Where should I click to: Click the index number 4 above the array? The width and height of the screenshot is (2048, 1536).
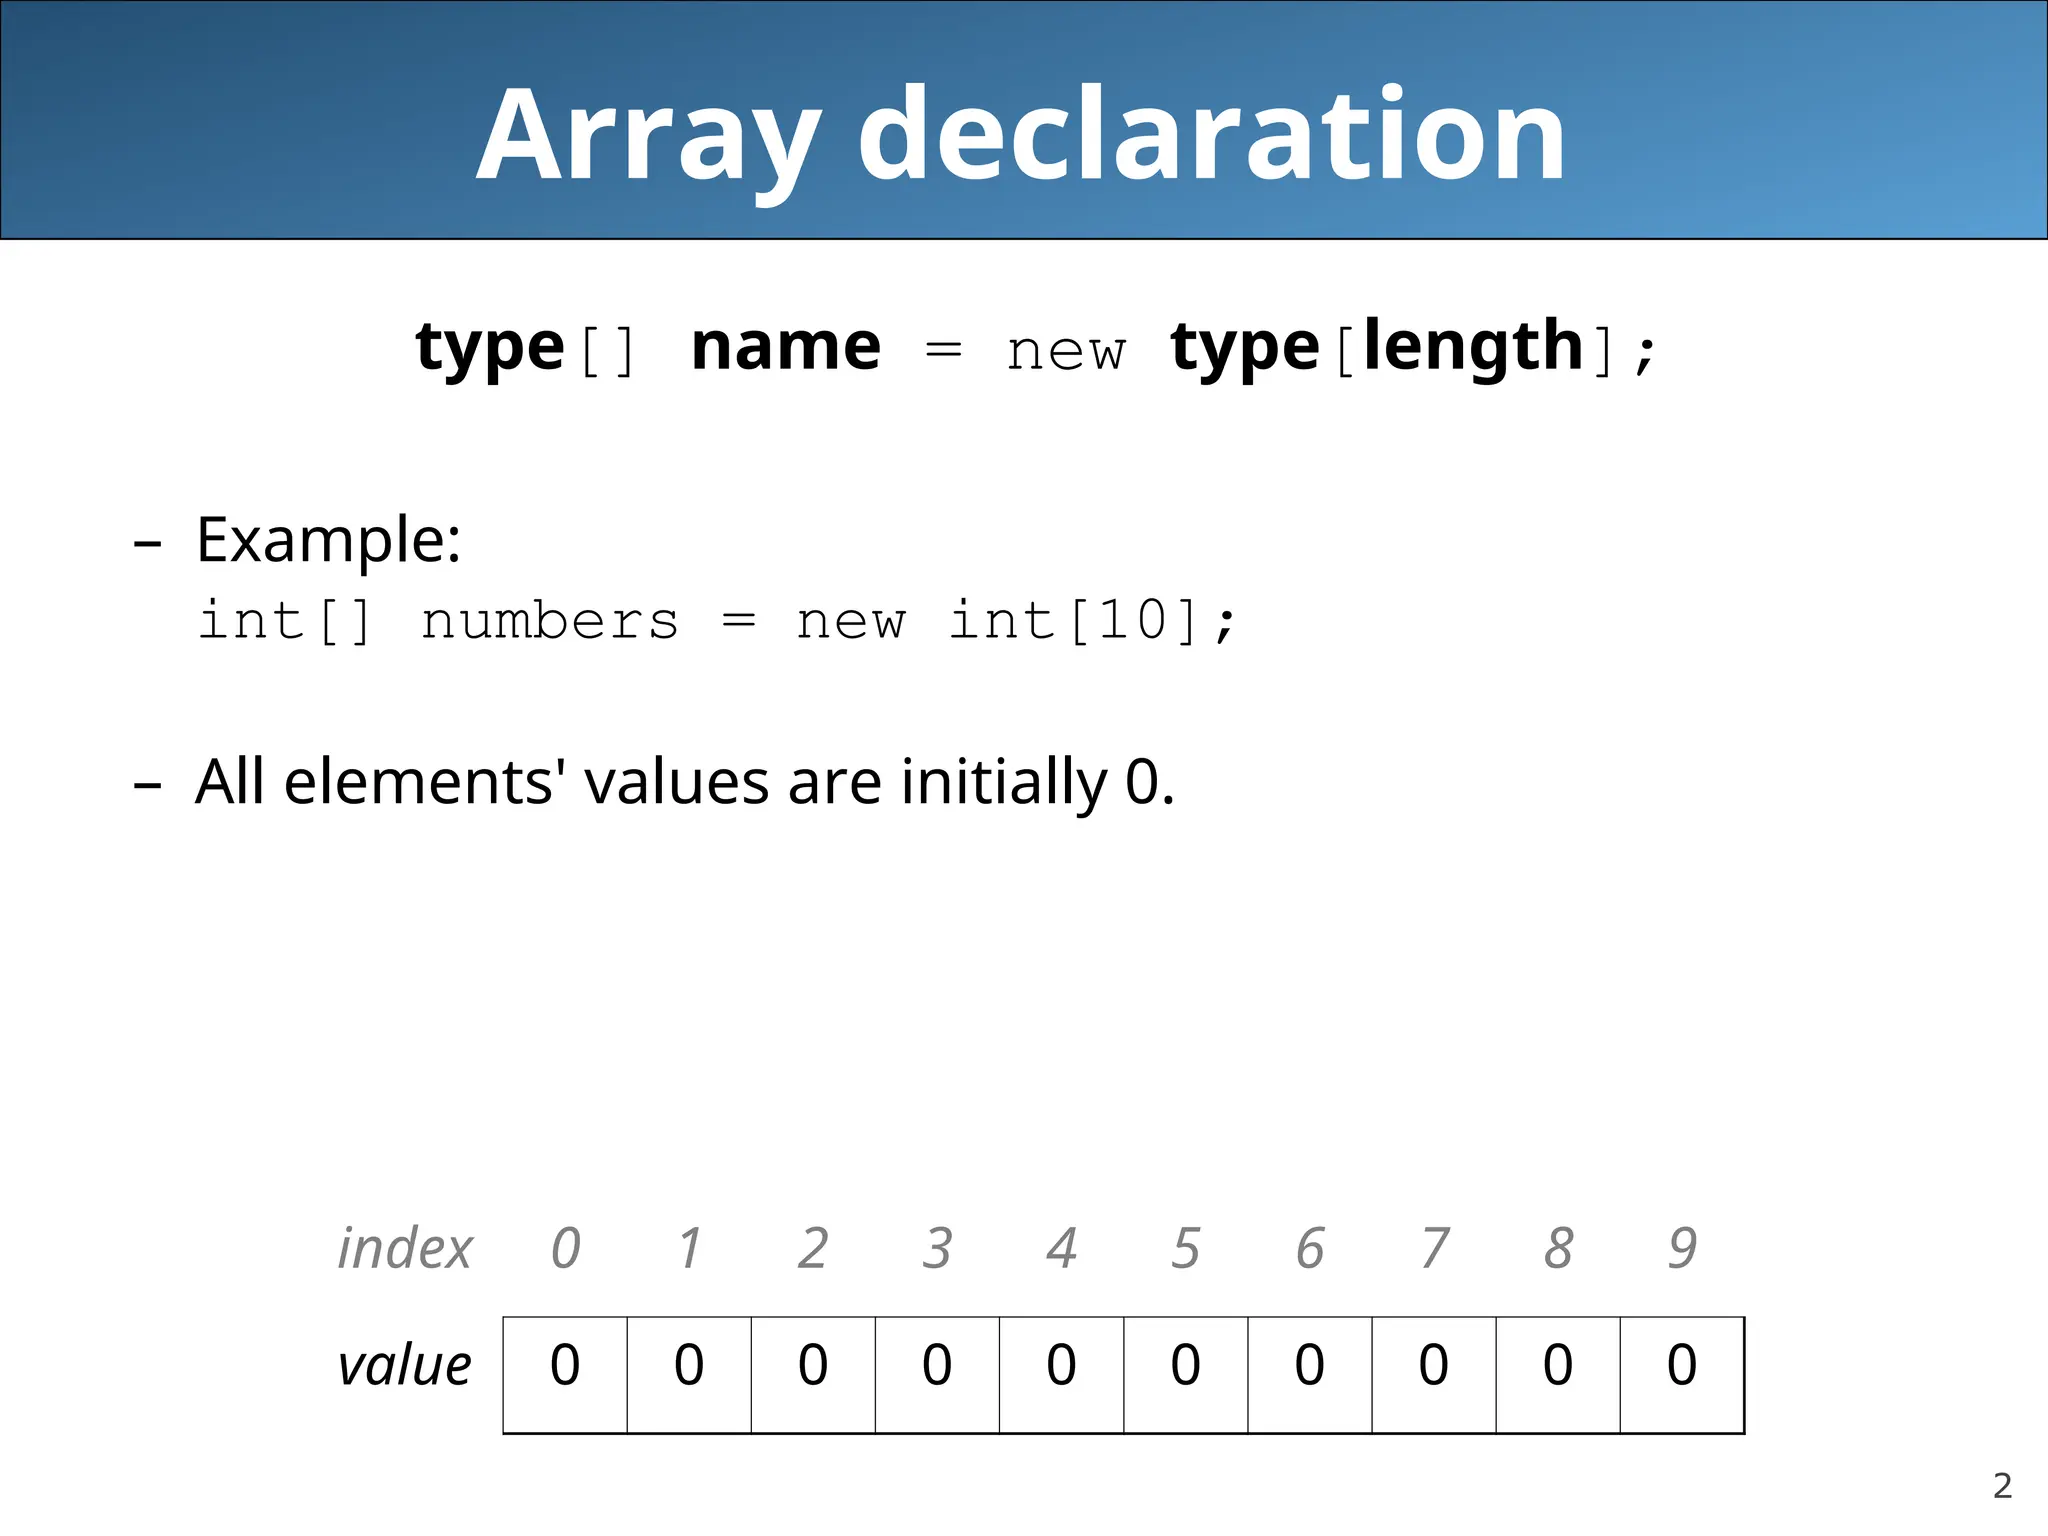click(x=1061, y=1248)
